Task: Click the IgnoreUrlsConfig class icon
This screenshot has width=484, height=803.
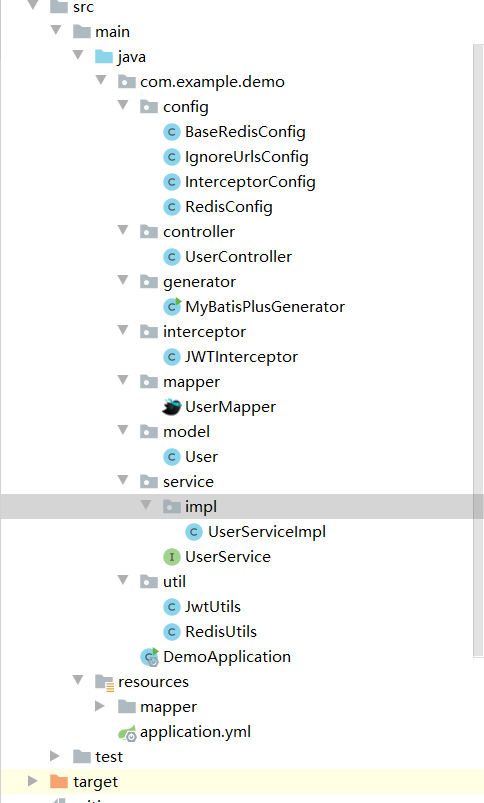Action: [x=172, y=157]
